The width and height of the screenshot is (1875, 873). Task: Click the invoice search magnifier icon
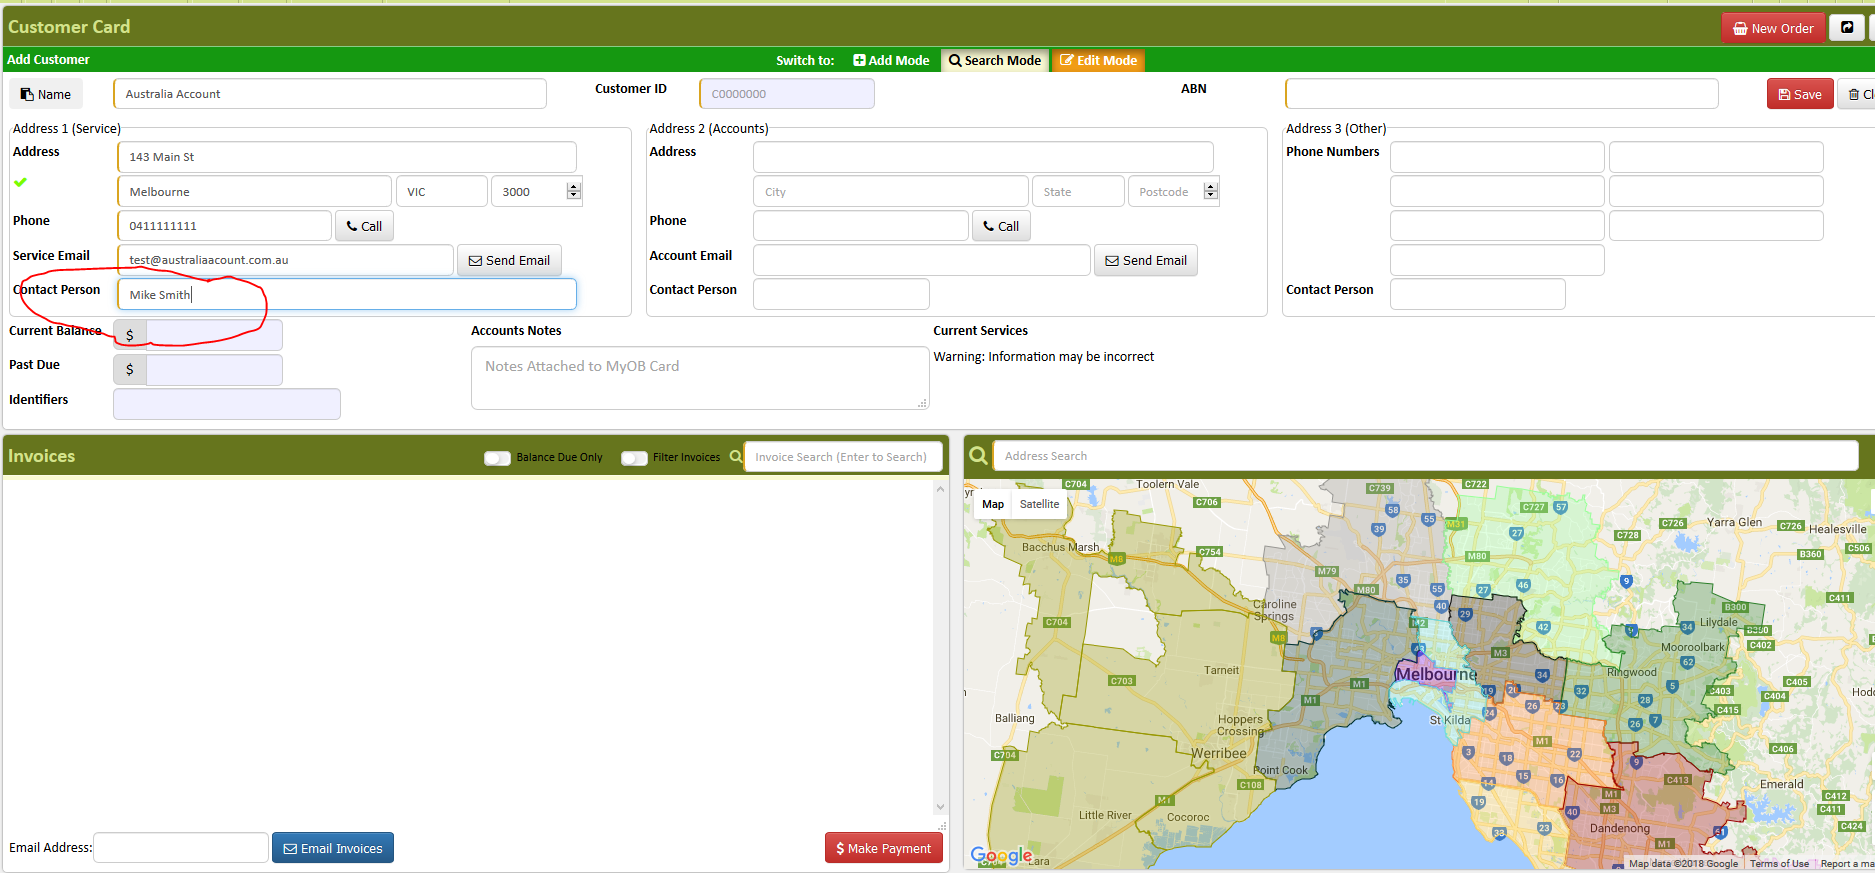736,457
